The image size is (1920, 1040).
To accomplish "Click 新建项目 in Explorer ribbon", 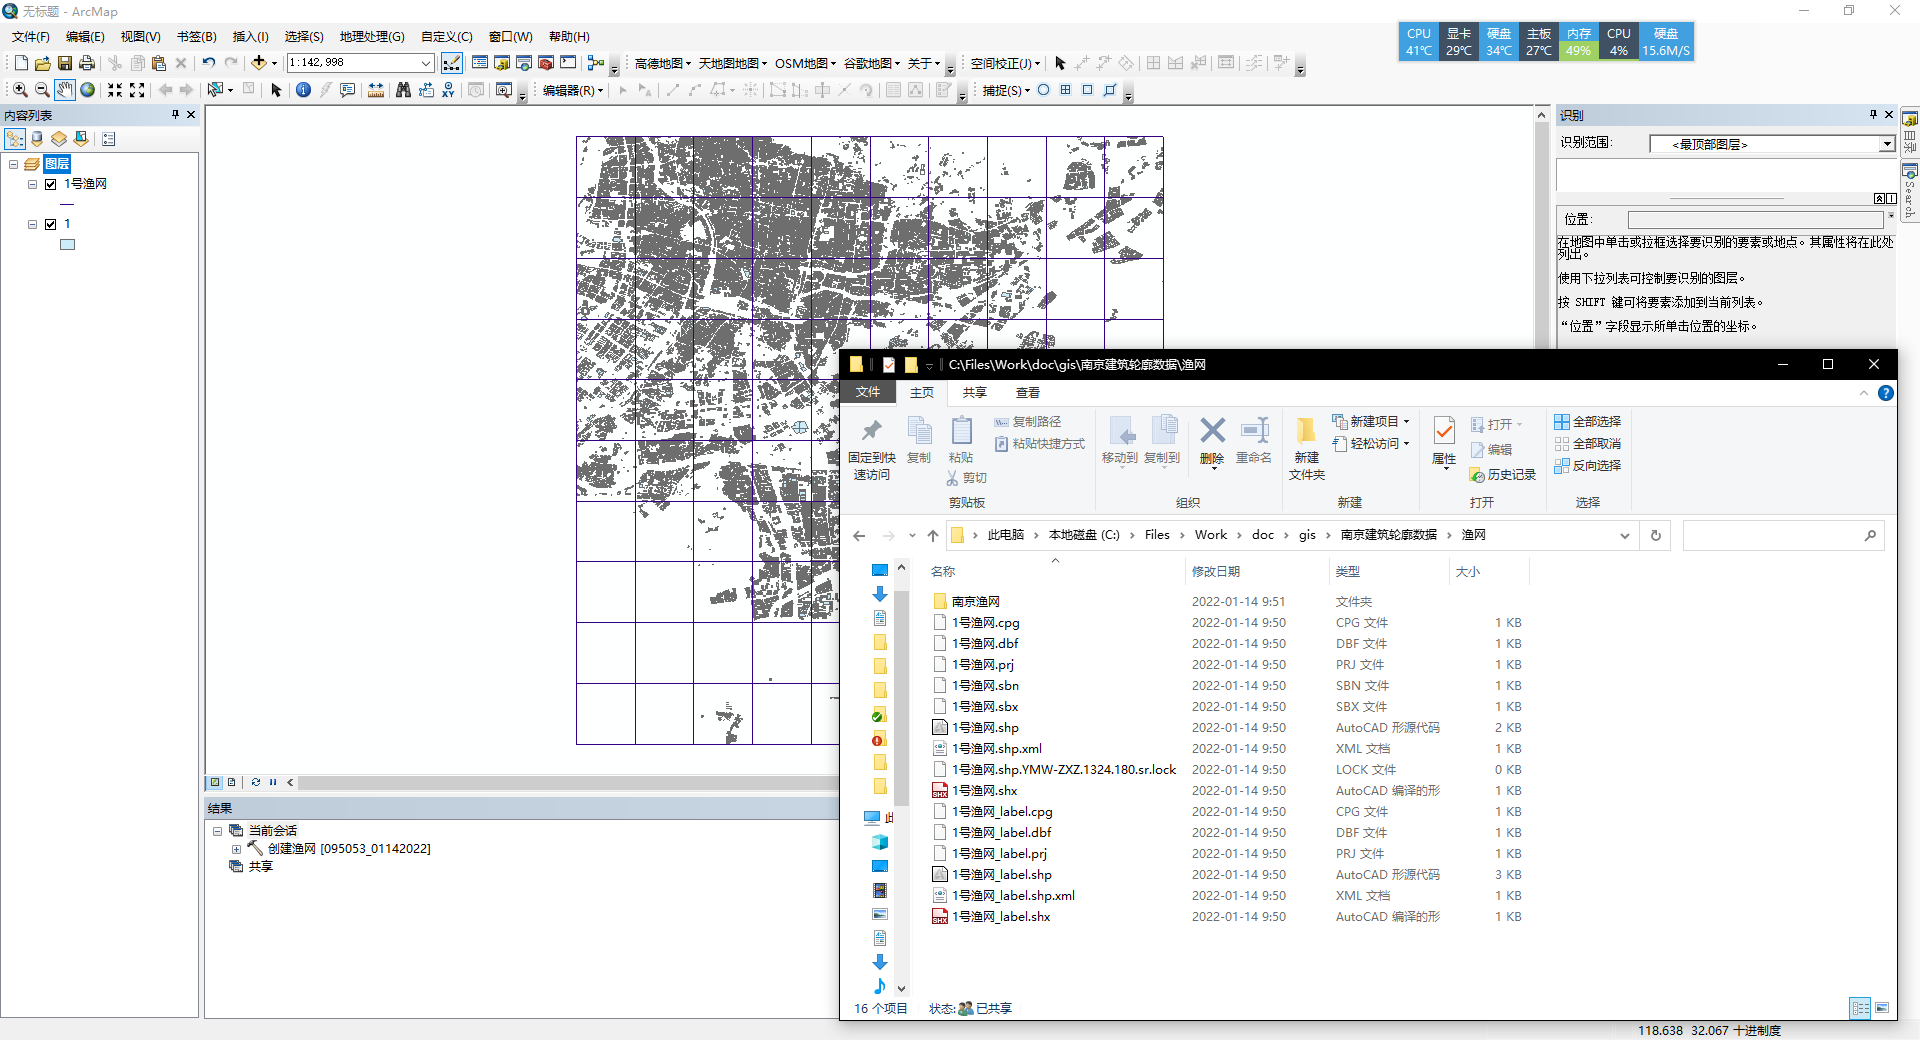I will [1371, 422].
